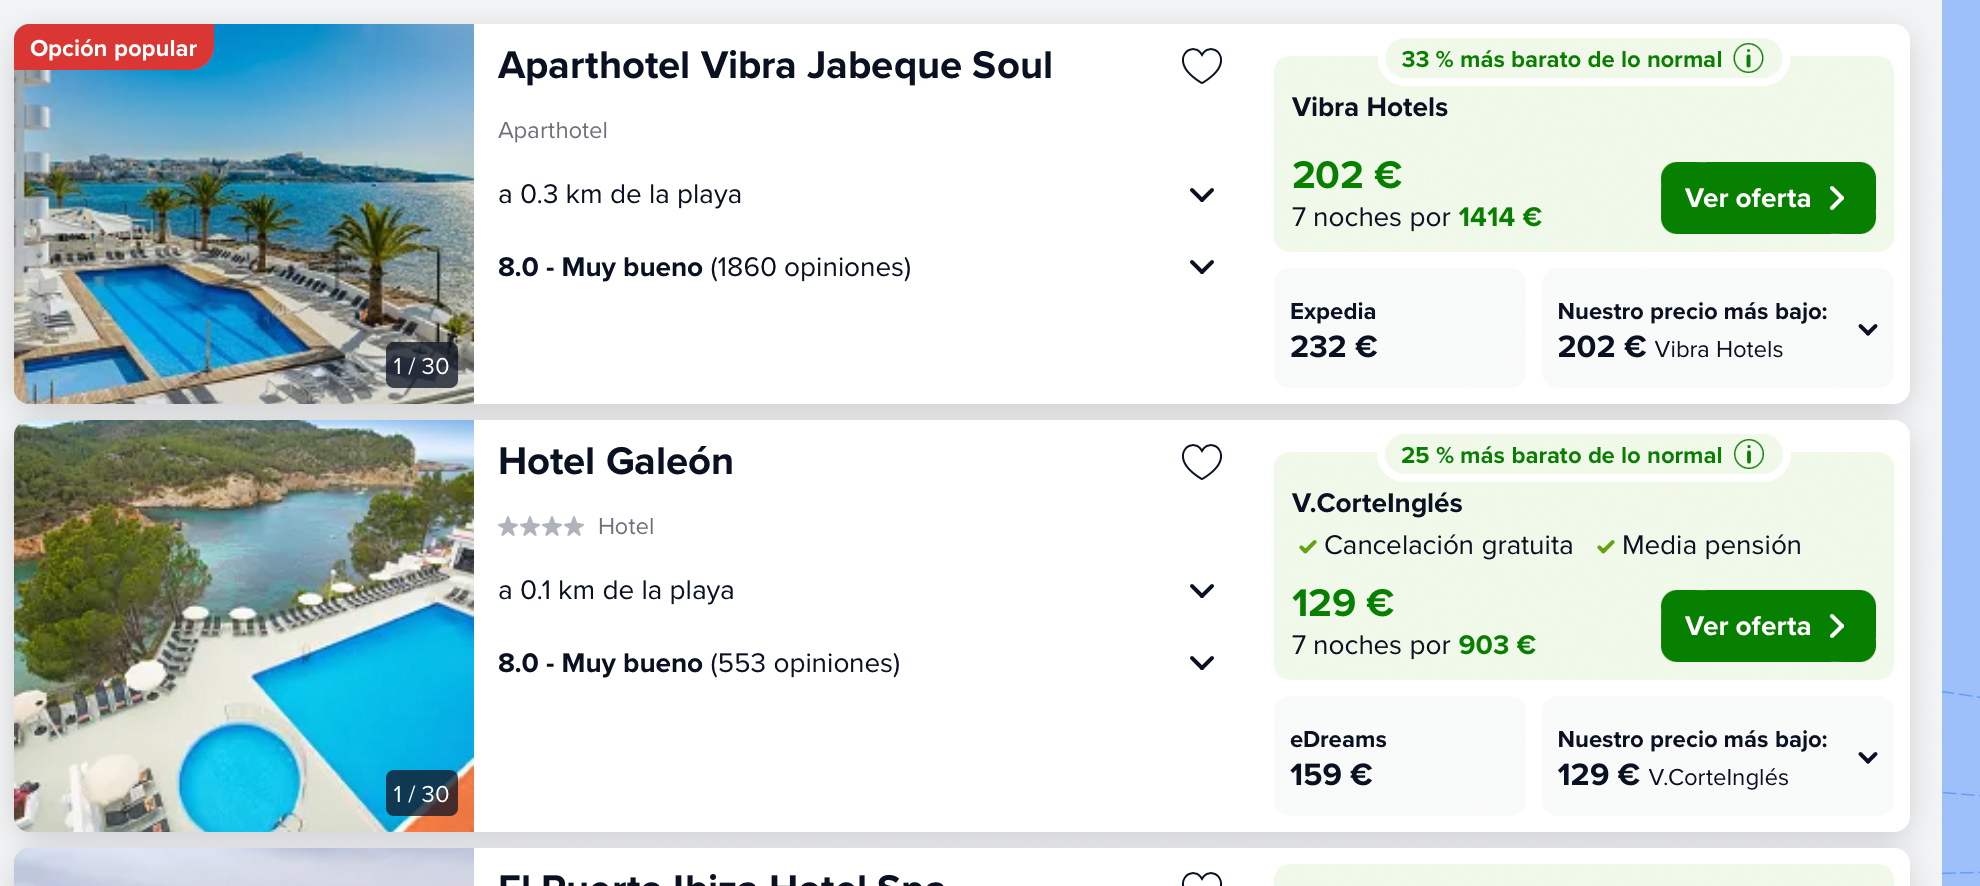This screenshot has height=886, width=1980.
Task: Click Ver oferta for Vibra Hotels deal
Action: (1767, 198)
